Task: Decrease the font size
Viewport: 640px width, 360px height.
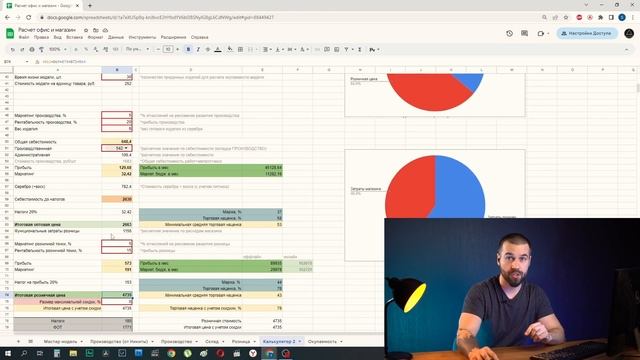Action: pos(158,49)
